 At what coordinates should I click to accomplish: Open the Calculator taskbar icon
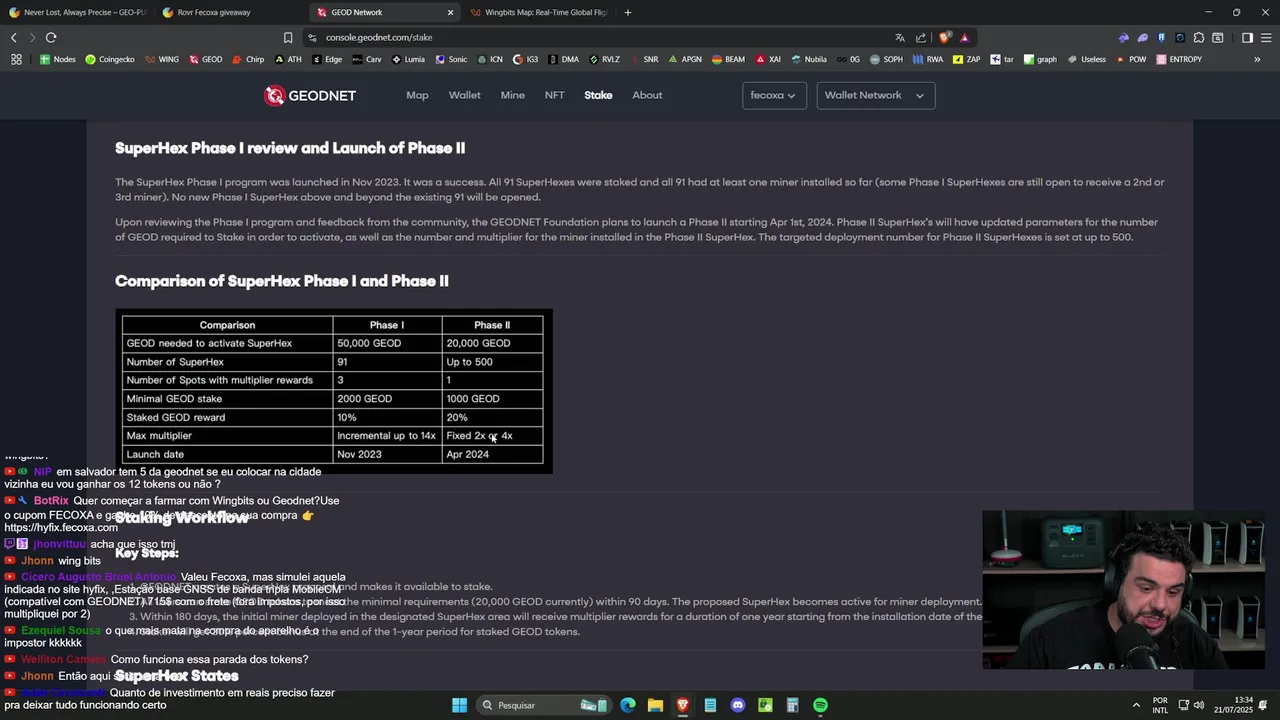792,705
